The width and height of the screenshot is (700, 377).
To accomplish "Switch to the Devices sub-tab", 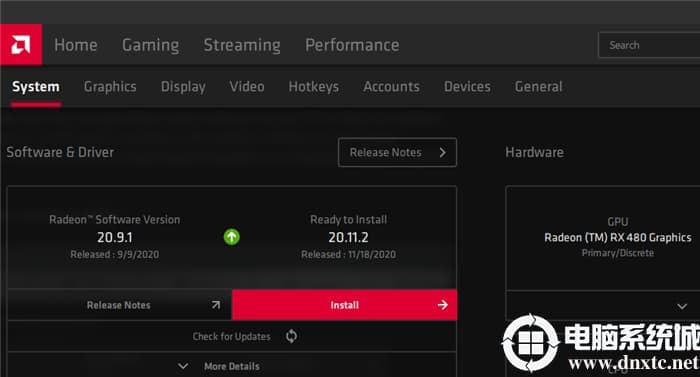I will [467, 87].
